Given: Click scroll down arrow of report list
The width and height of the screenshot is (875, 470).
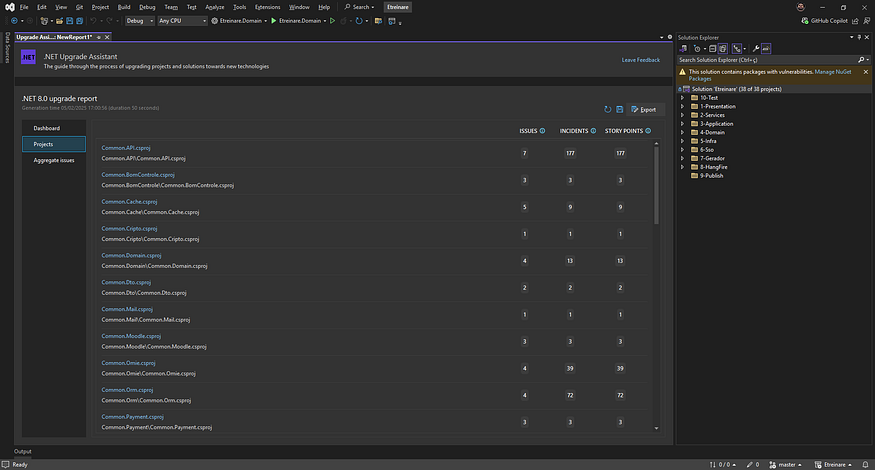Looking at the screenshot, I should pyautogui.click(x=656, y=428).
